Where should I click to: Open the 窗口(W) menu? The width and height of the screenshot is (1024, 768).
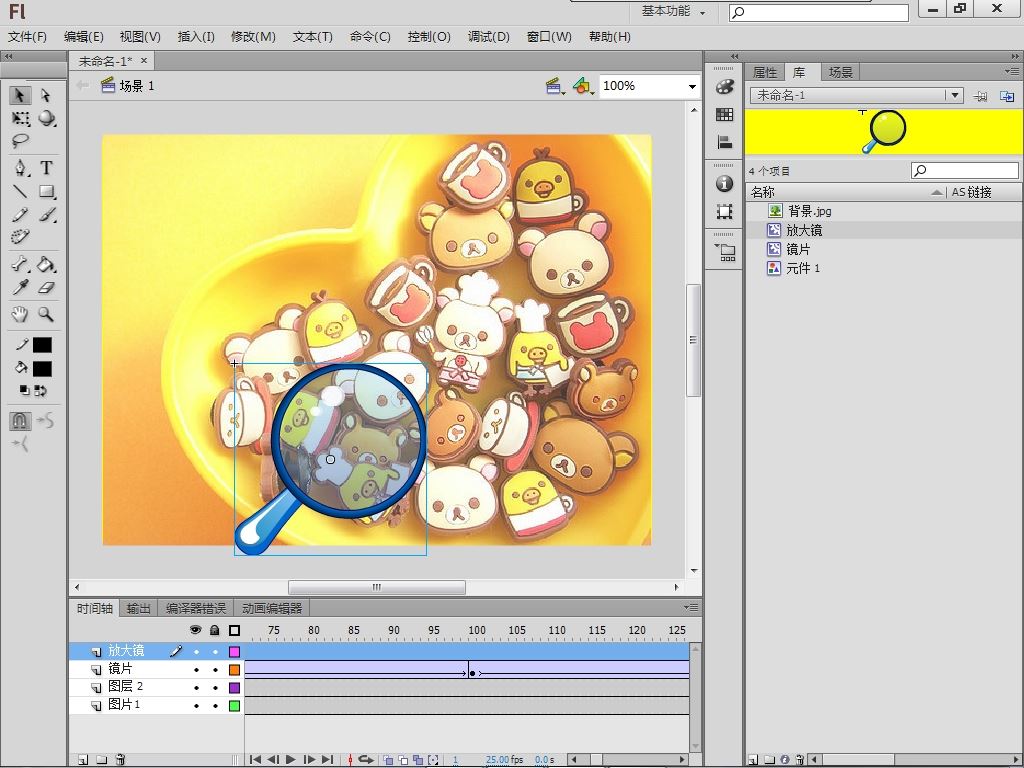pos(549,37)
